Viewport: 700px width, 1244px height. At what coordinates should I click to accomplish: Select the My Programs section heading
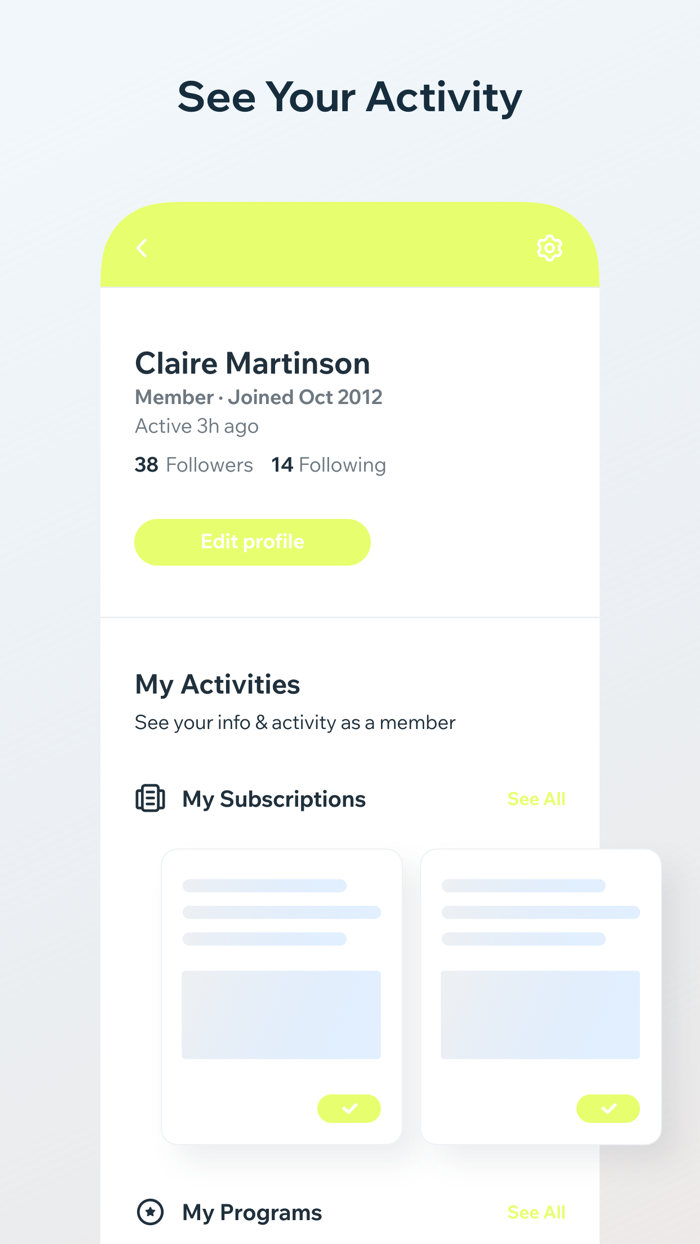pyautogui.click(x=251, y=1212)
